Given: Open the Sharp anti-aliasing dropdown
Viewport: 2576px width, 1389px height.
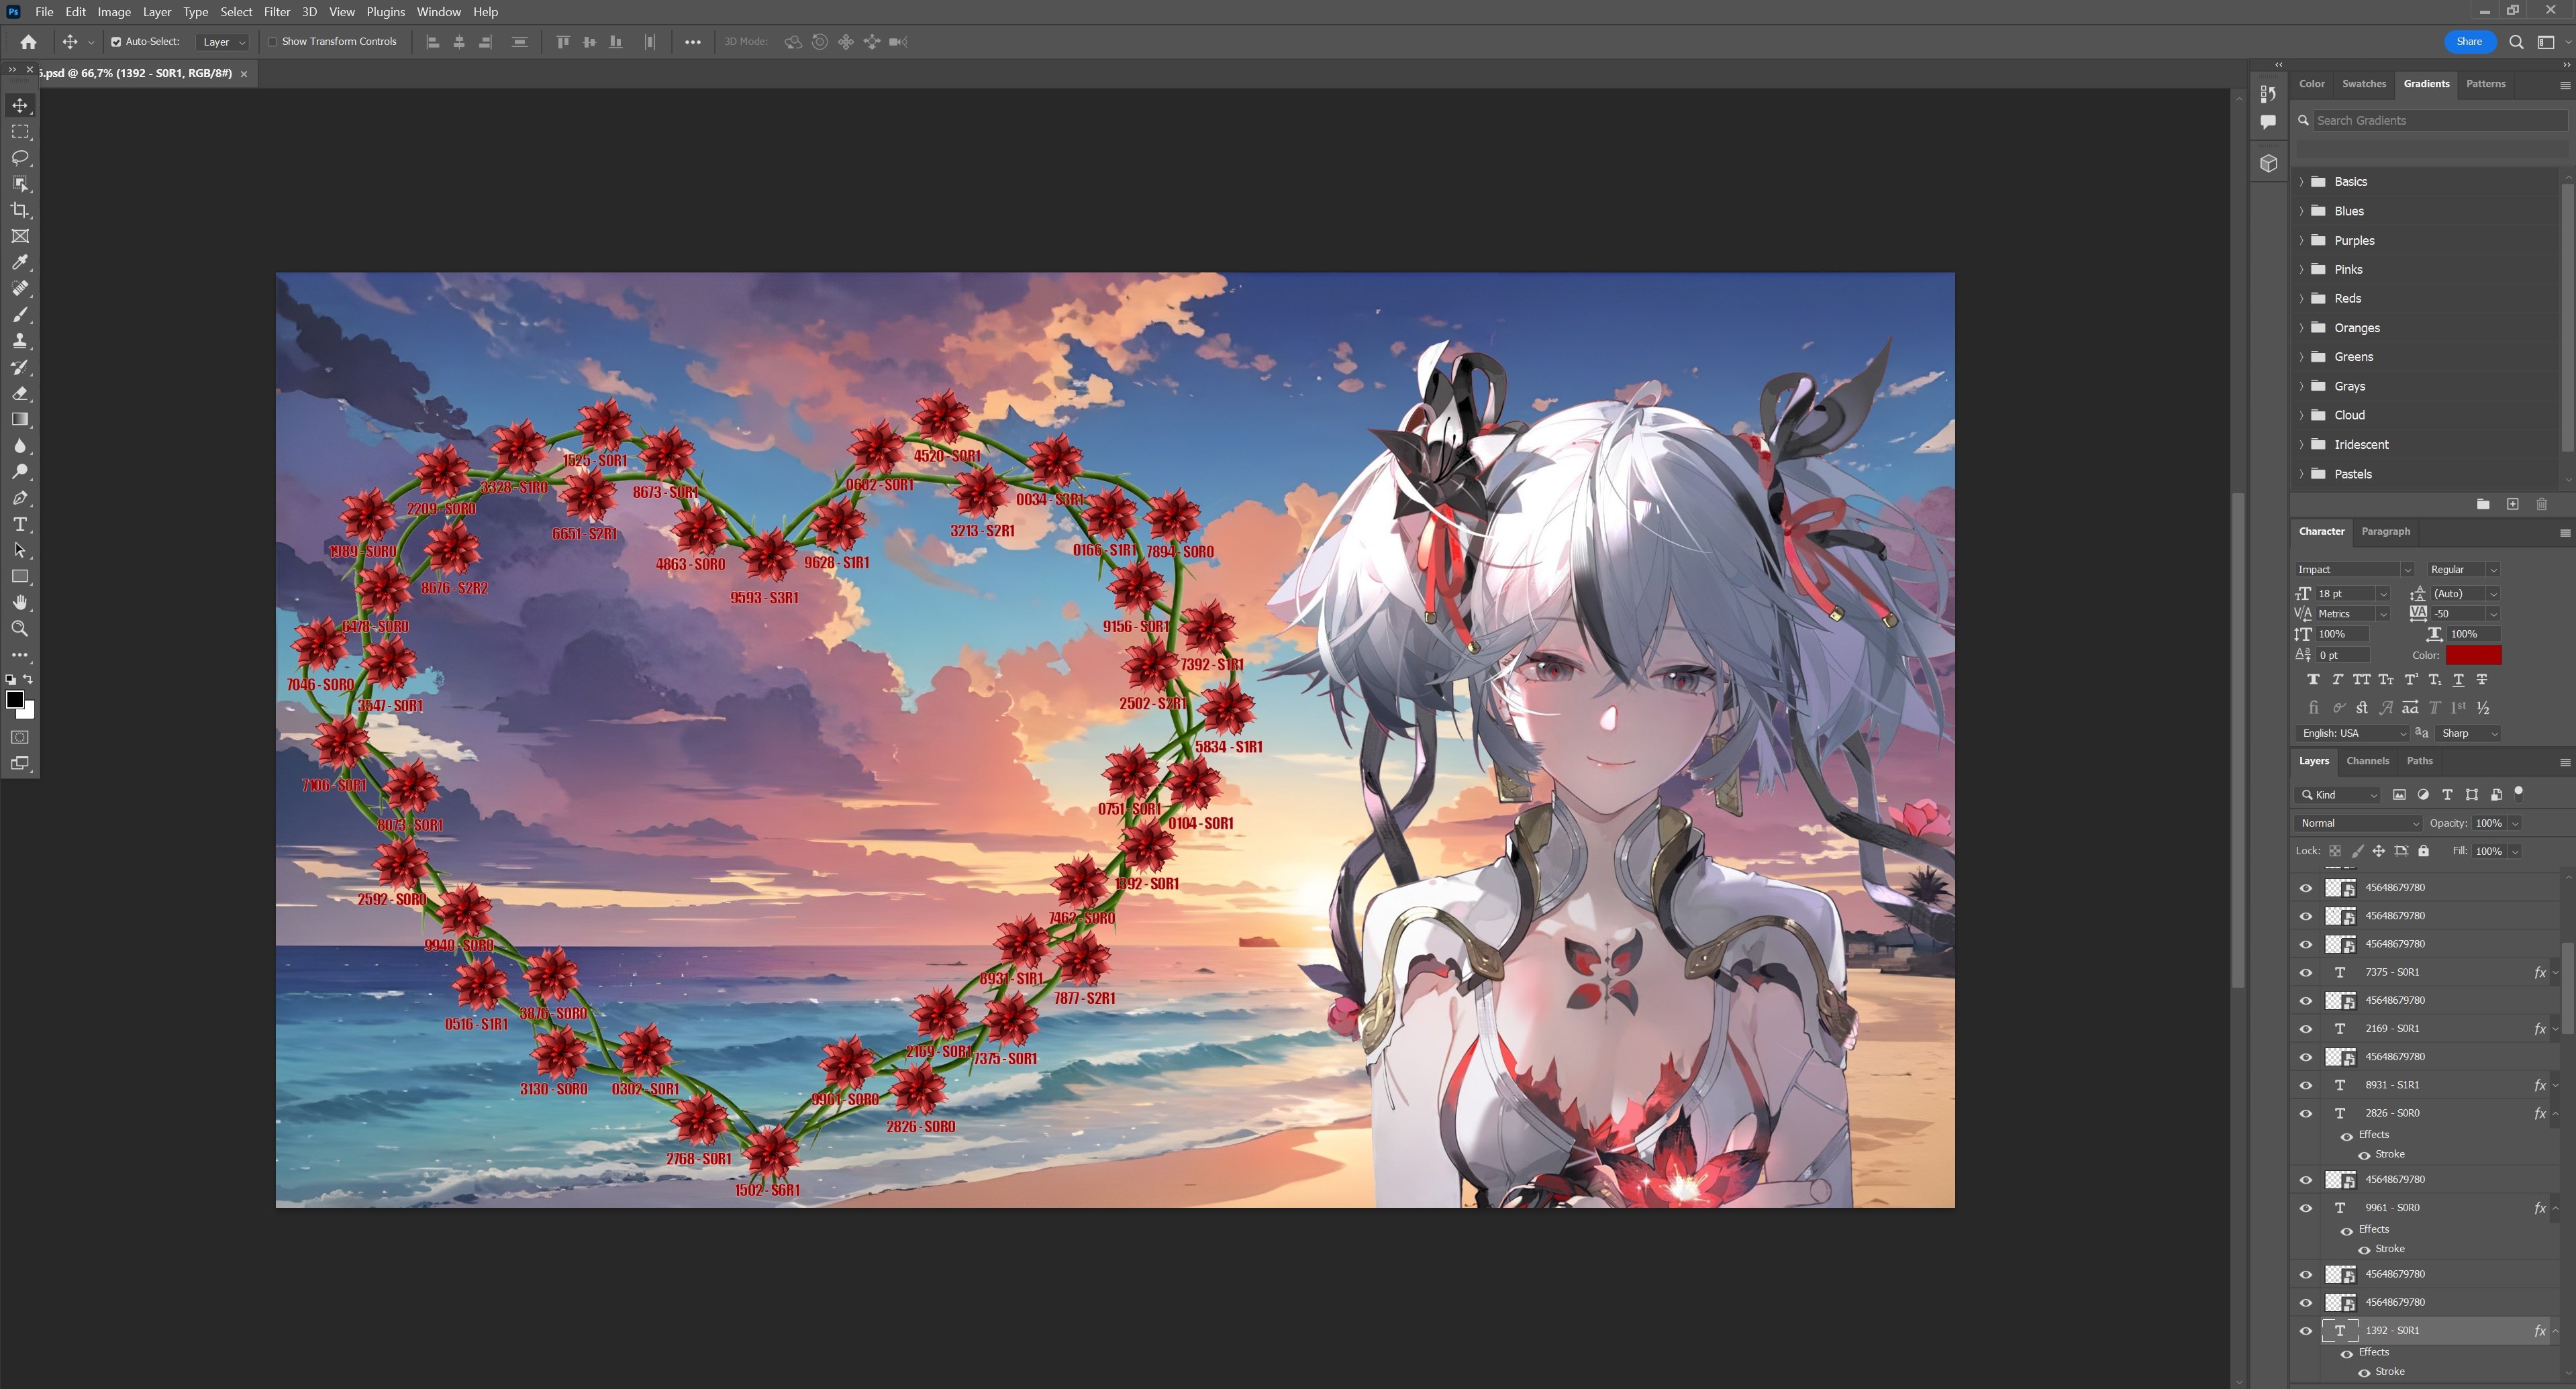Looking at the screenshot, I should pyautogui.click(x=2467, y=734).
